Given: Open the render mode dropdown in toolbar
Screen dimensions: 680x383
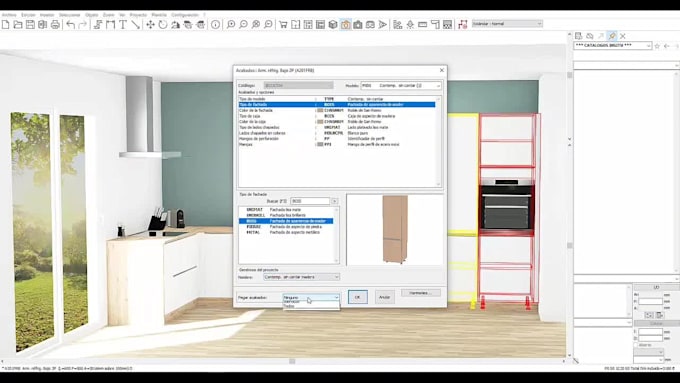Looking at the screenshot, I should point(507,24).
